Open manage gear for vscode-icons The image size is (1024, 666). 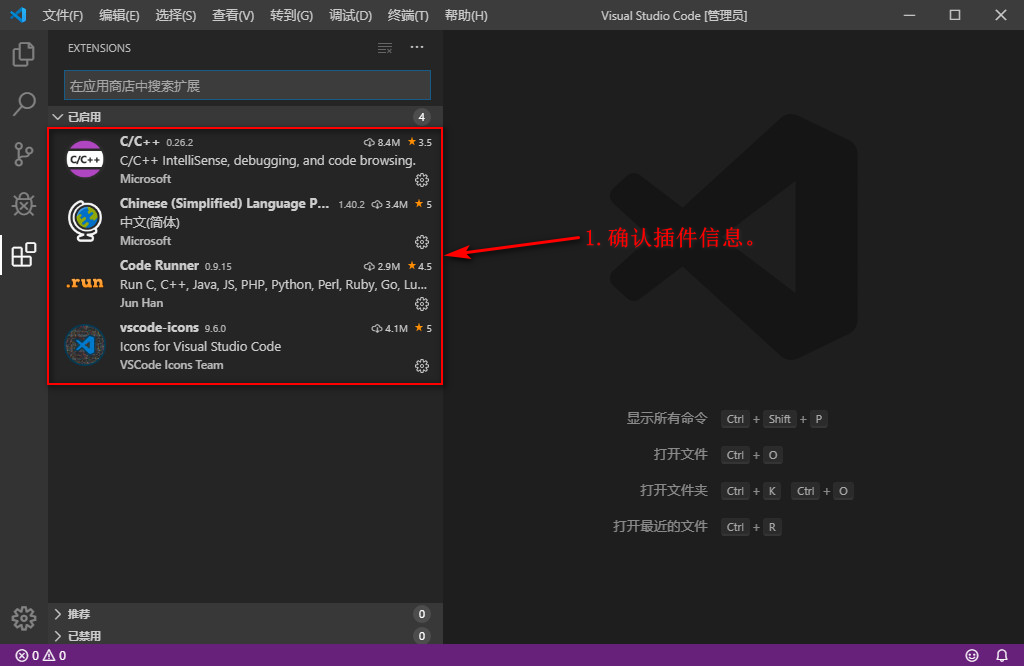[422, 366]
